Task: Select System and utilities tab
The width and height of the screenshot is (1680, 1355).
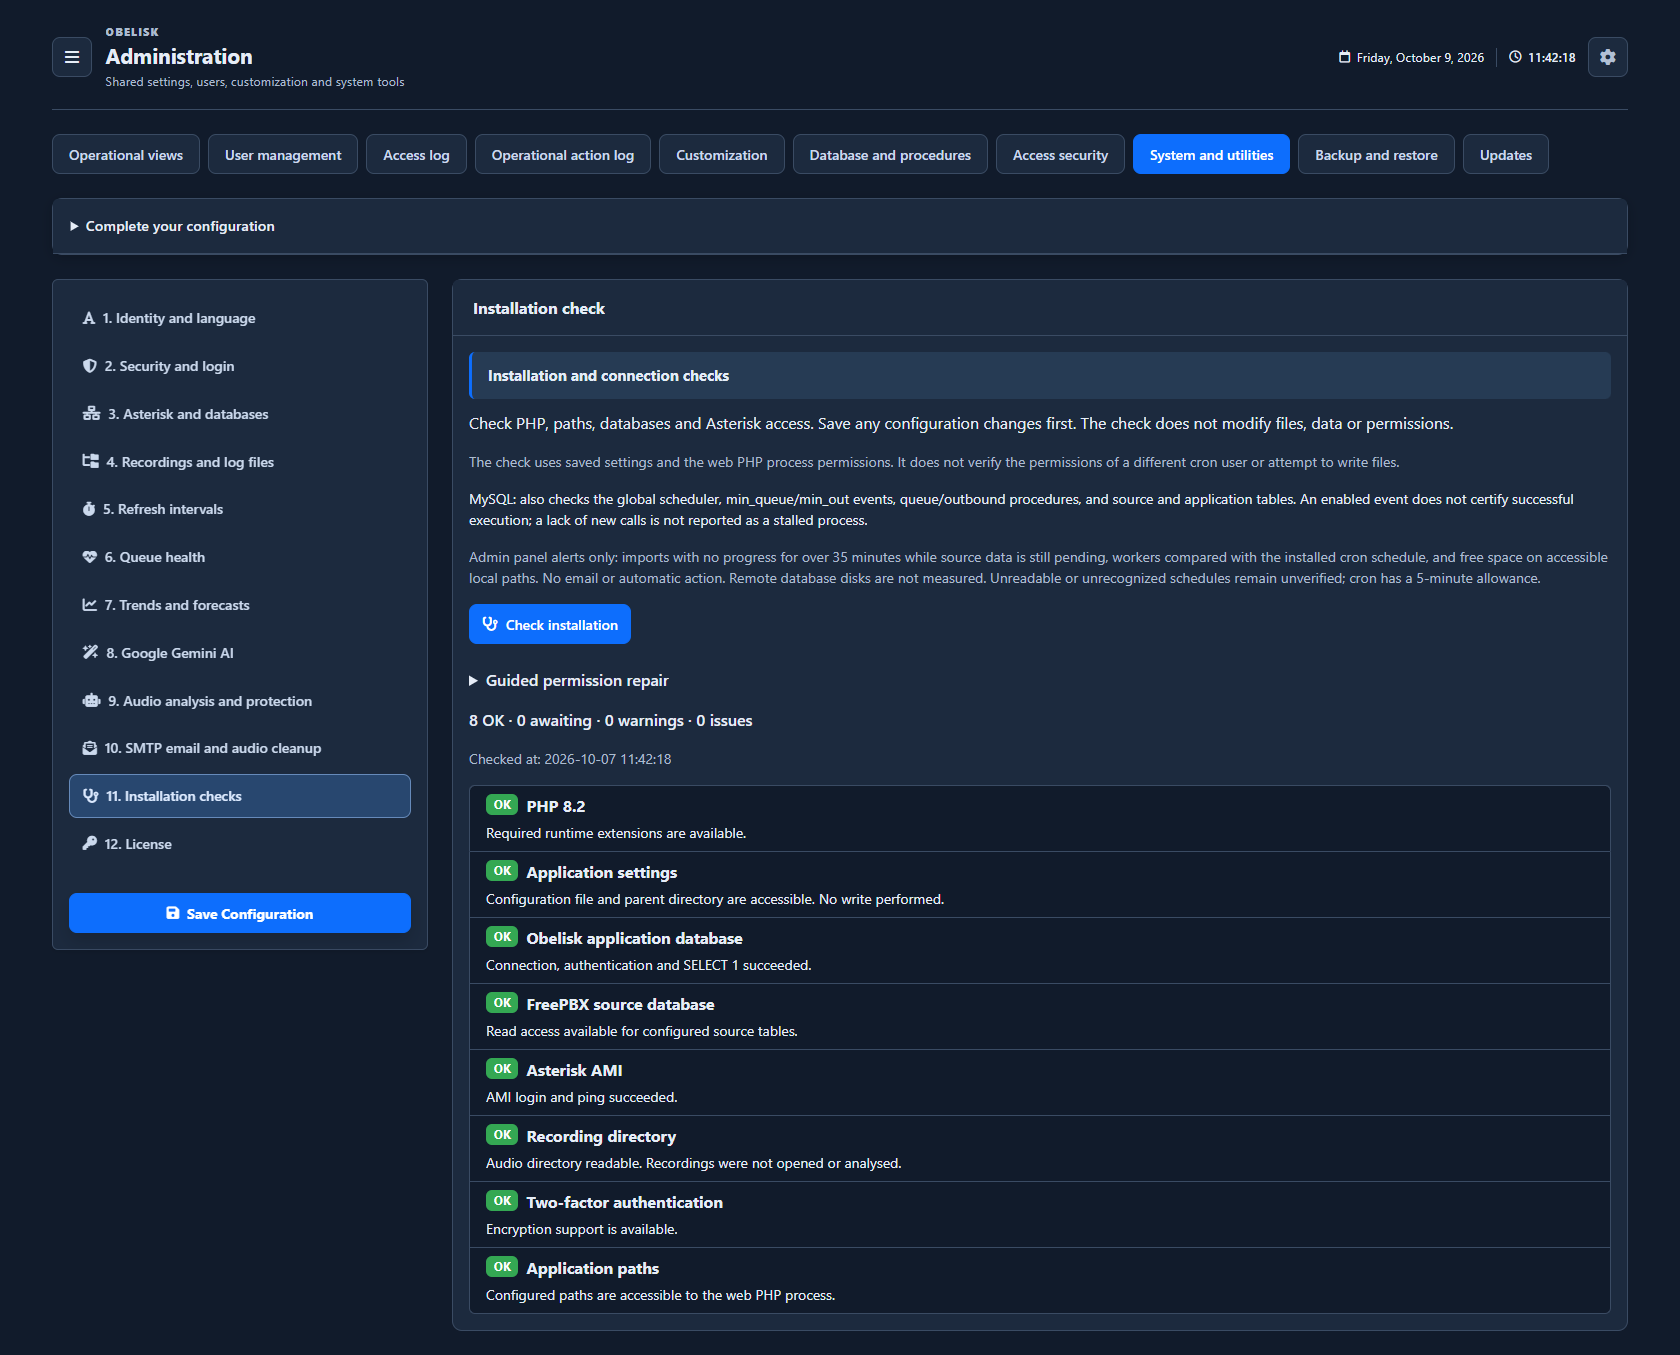Action: pos(1211,154)
